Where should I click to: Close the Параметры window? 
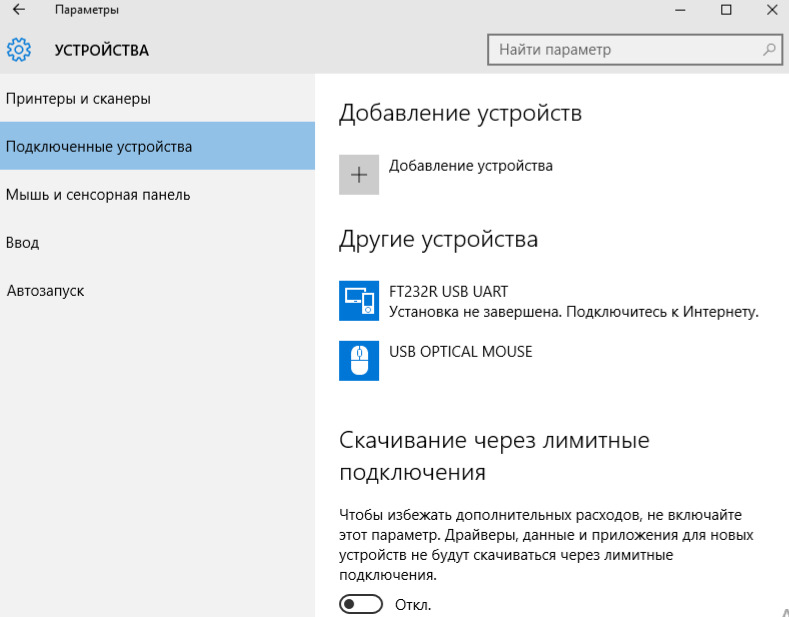[772, 10]
